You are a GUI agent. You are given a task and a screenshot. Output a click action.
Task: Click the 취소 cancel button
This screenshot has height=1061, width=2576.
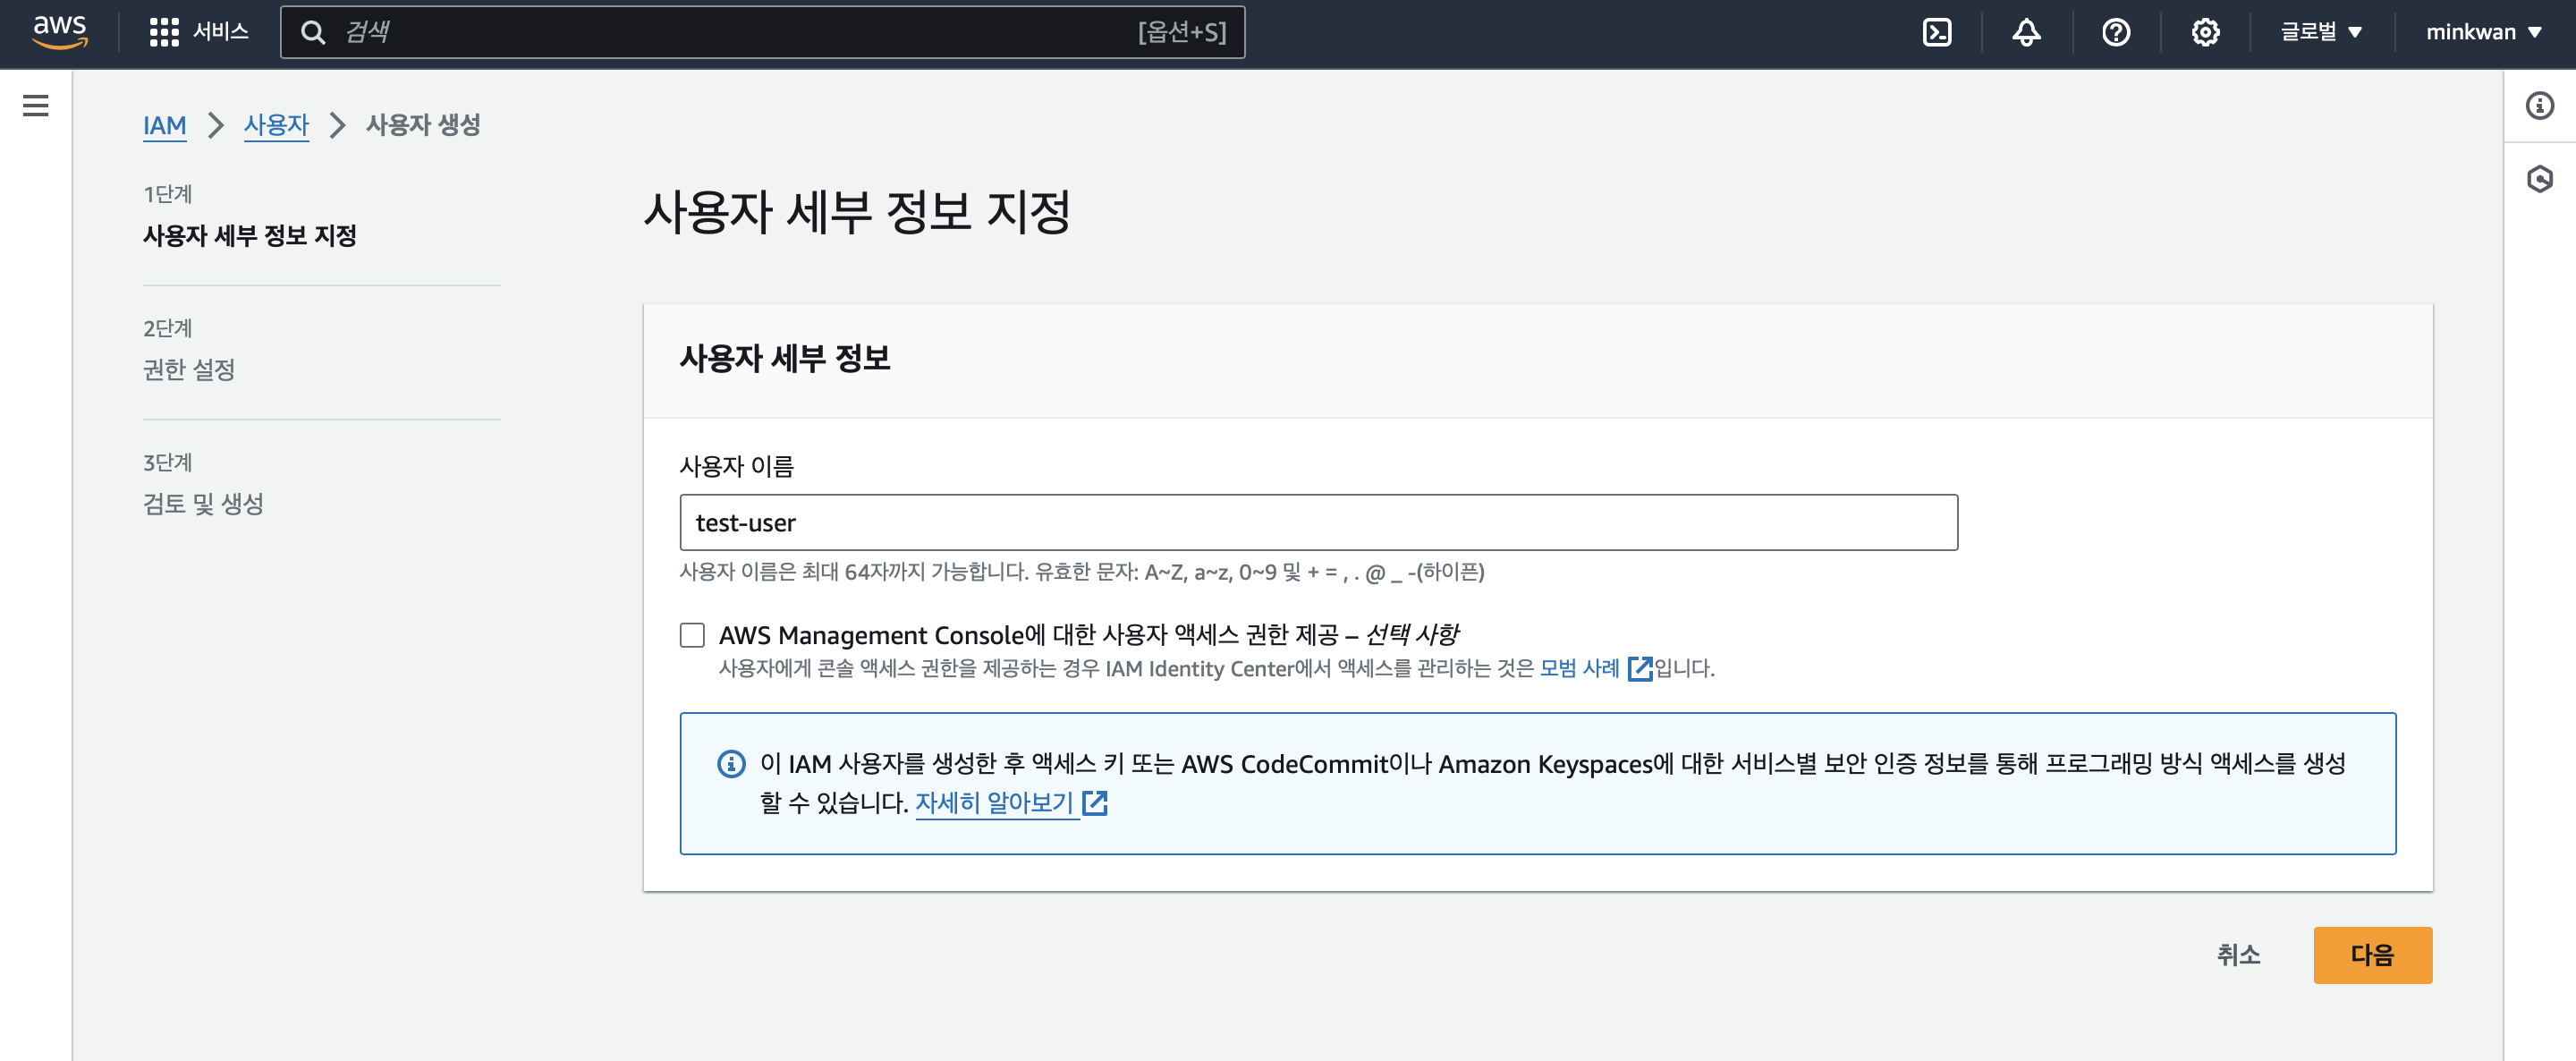point(2238,954)
